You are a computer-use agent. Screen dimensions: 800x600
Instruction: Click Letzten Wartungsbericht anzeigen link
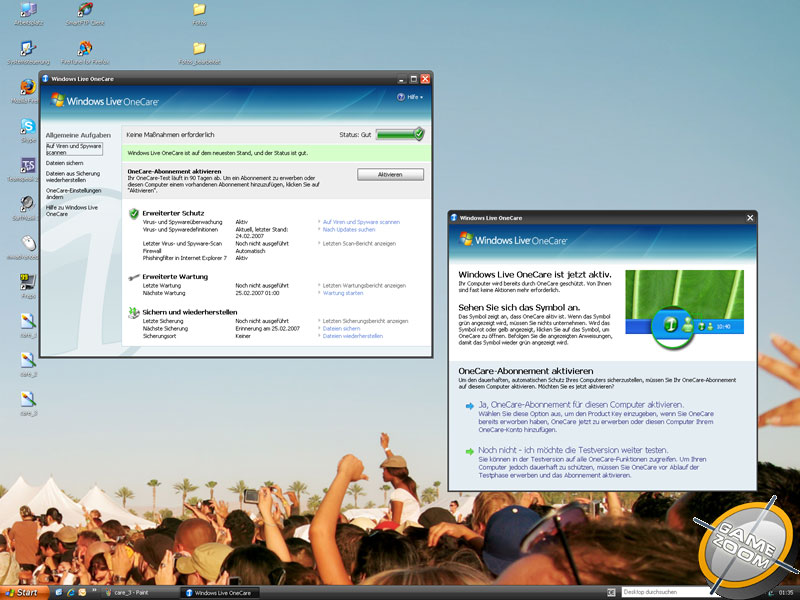pos(364,285)
